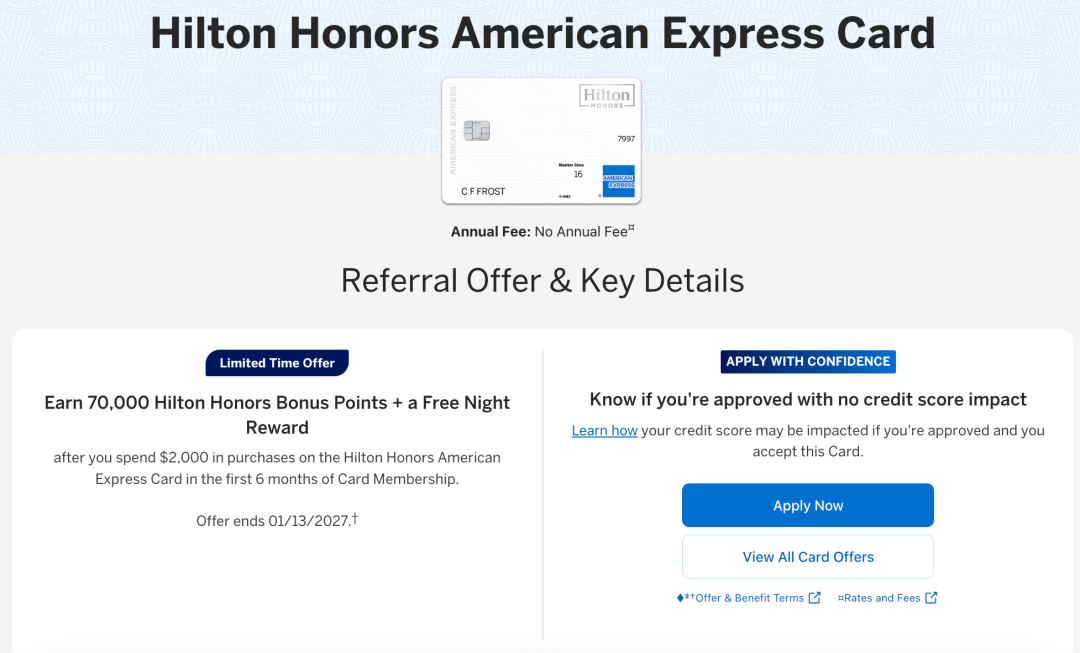Click the Referral Offer & Key Details heading
This screenshot has width=1080, height=653.
click(x=542, y=280)
